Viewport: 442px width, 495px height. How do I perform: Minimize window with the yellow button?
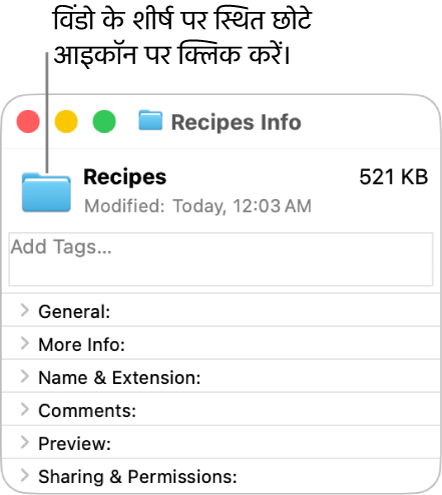[66, 121]
